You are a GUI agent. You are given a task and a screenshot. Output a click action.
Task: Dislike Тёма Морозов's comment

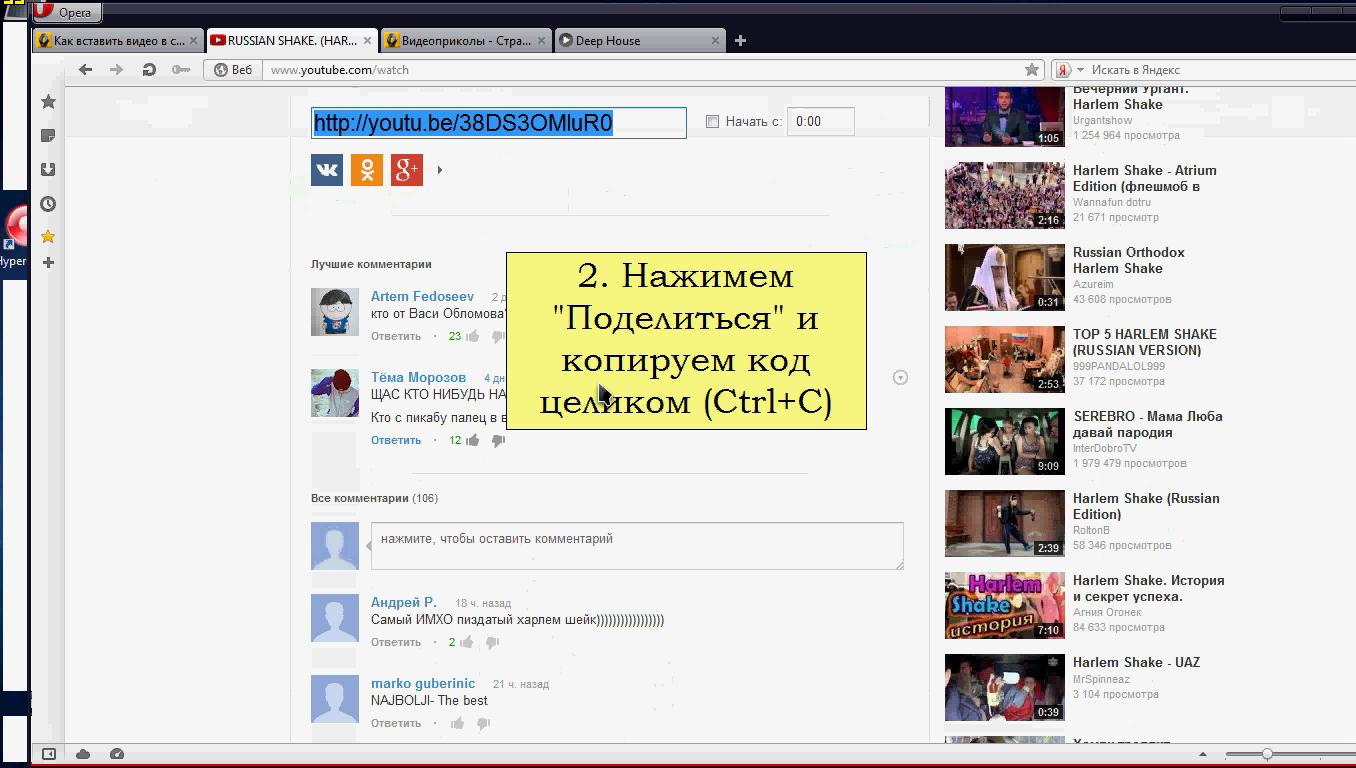pos(498,440)
